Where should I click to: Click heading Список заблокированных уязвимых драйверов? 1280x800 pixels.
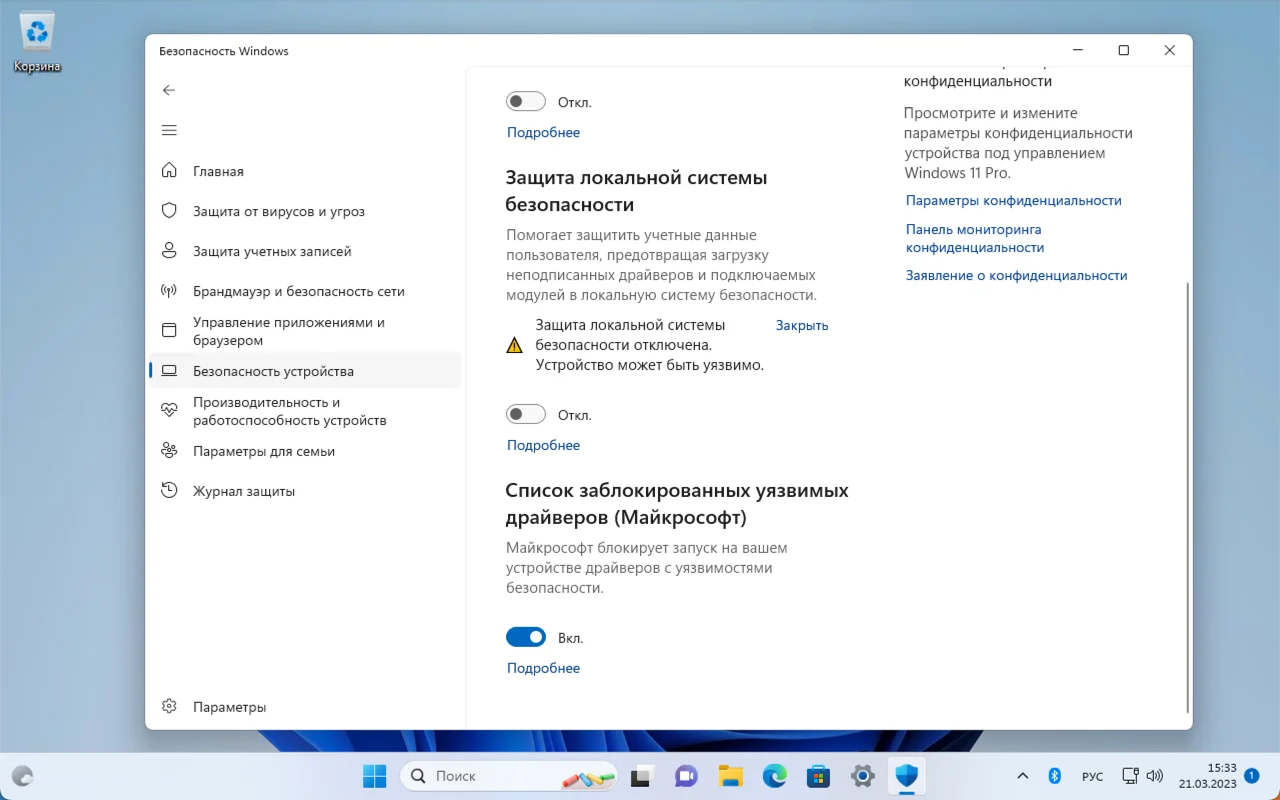tap(677, 504)
